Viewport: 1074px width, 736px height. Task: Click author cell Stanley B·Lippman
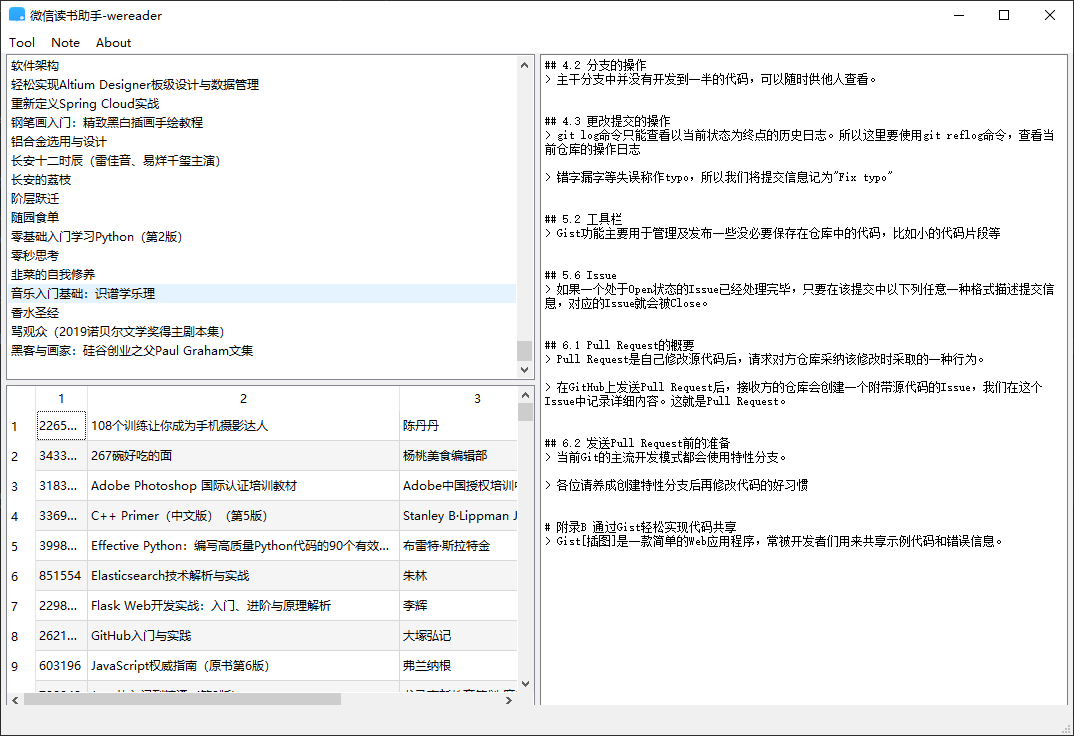(458, 516)
